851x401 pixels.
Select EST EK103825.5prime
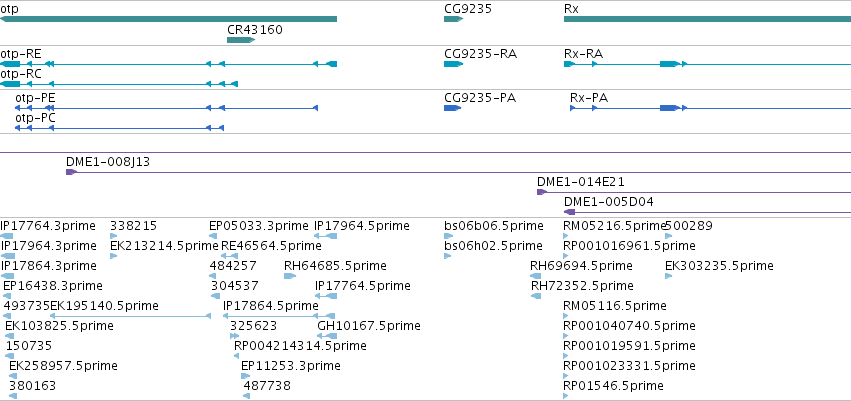[9, 336]
